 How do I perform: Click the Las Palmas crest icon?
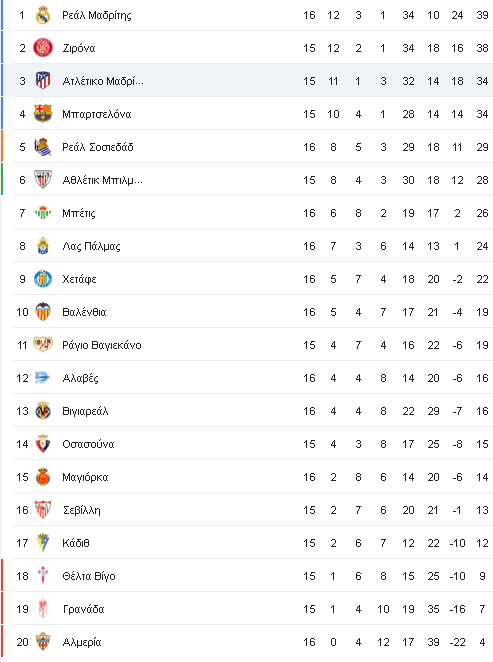point(43,246)
